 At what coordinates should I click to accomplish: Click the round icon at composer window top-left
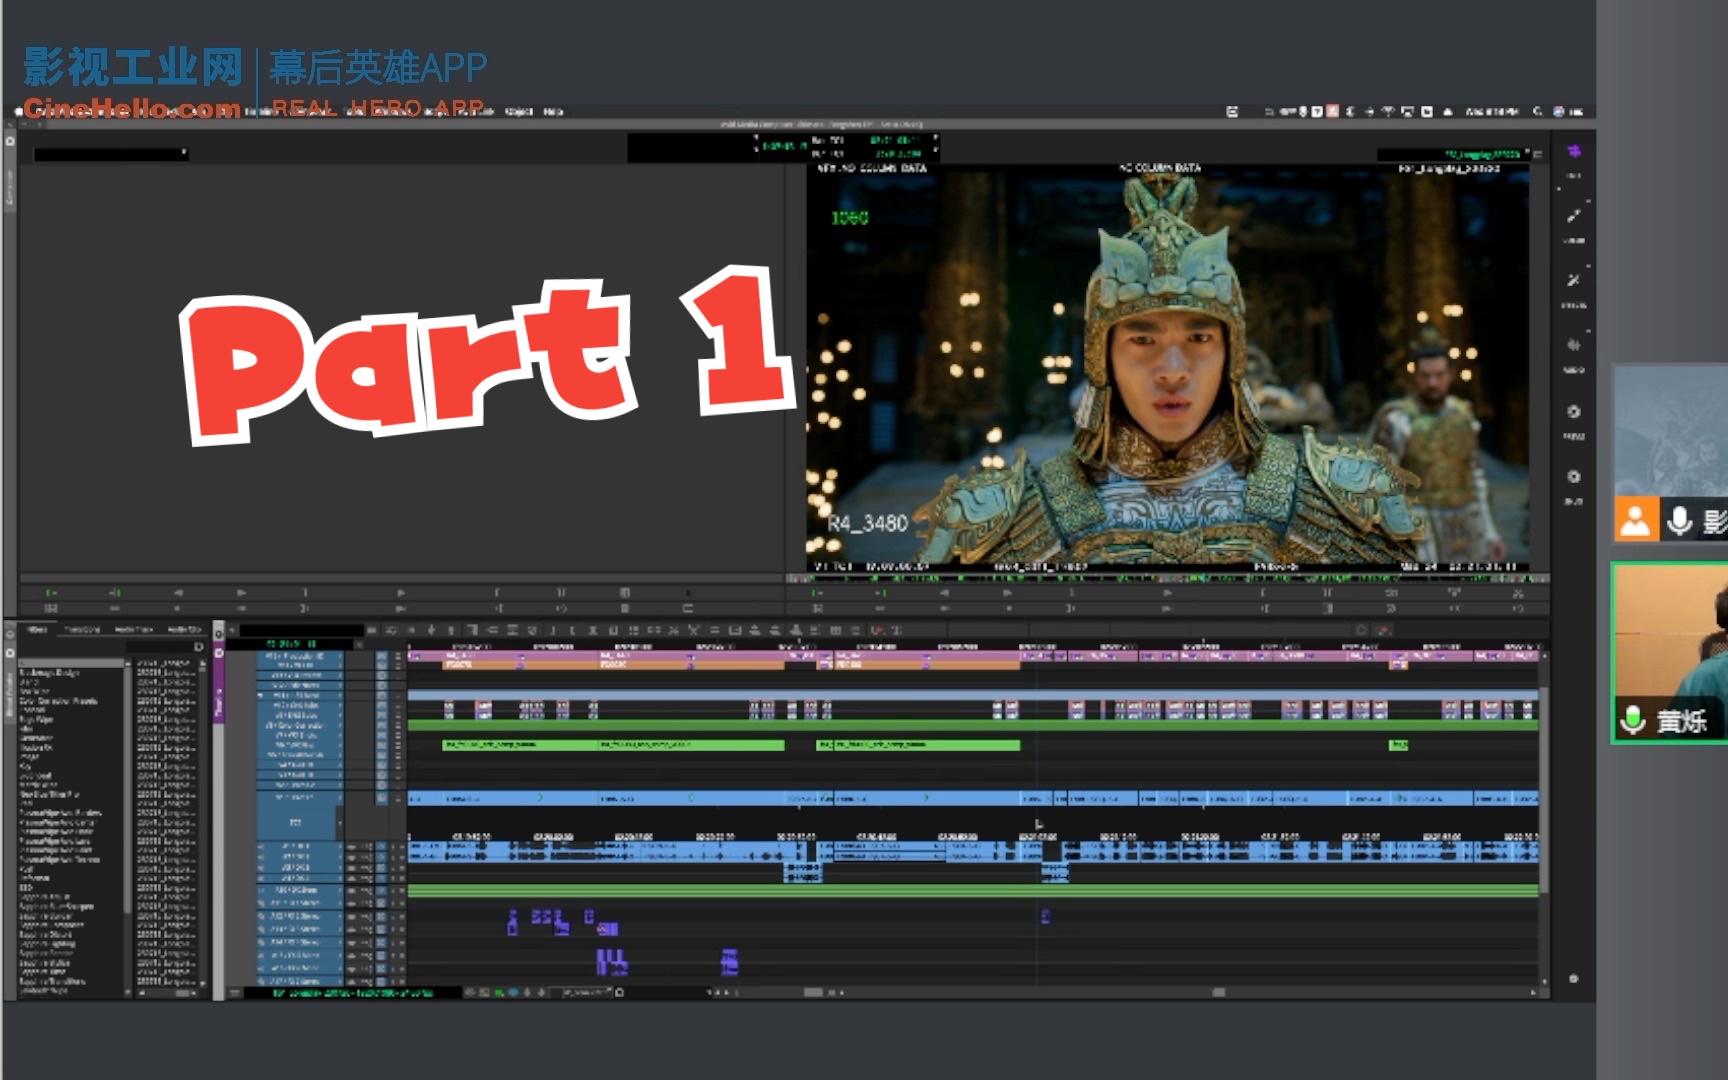(x=10, y=141)
